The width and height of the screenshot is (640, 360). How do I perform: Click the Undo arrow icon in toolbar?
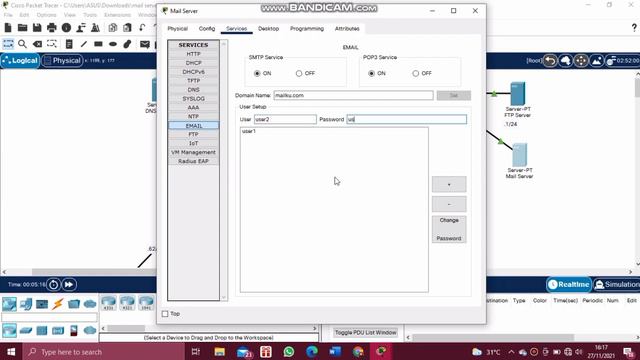[142, 28]
